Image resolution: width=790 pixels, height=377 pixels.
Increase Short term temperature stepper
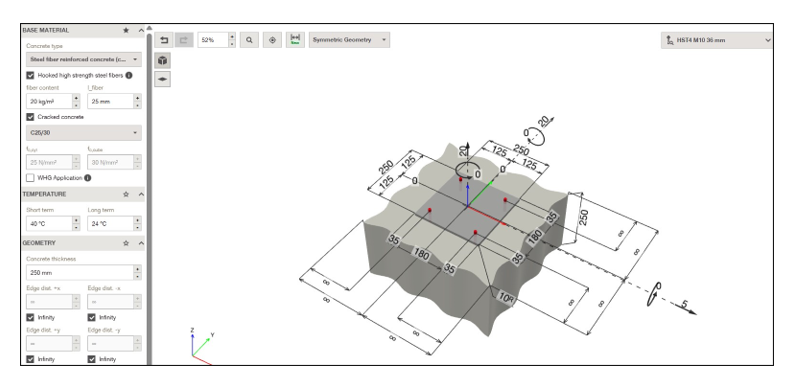click(x=76, y=220)
